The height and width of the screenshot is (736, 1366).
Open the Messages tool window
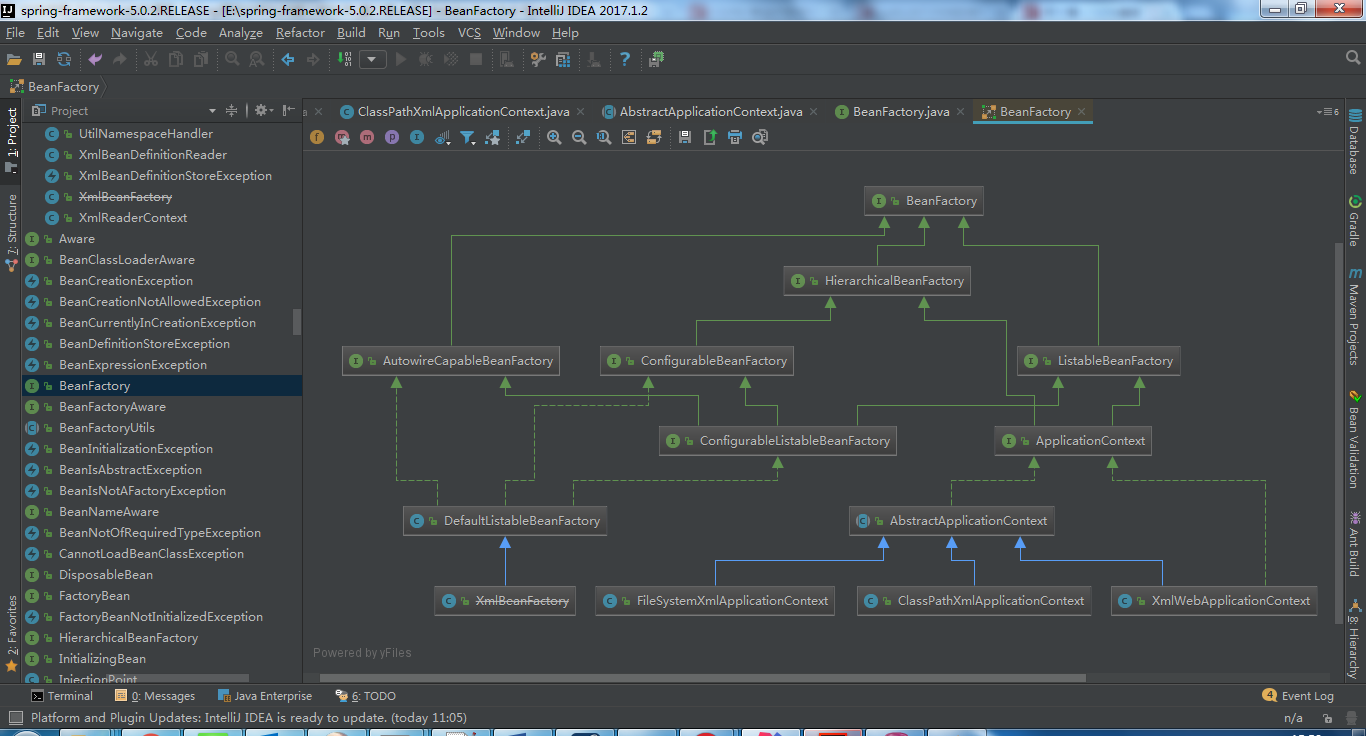coord(155,696)
